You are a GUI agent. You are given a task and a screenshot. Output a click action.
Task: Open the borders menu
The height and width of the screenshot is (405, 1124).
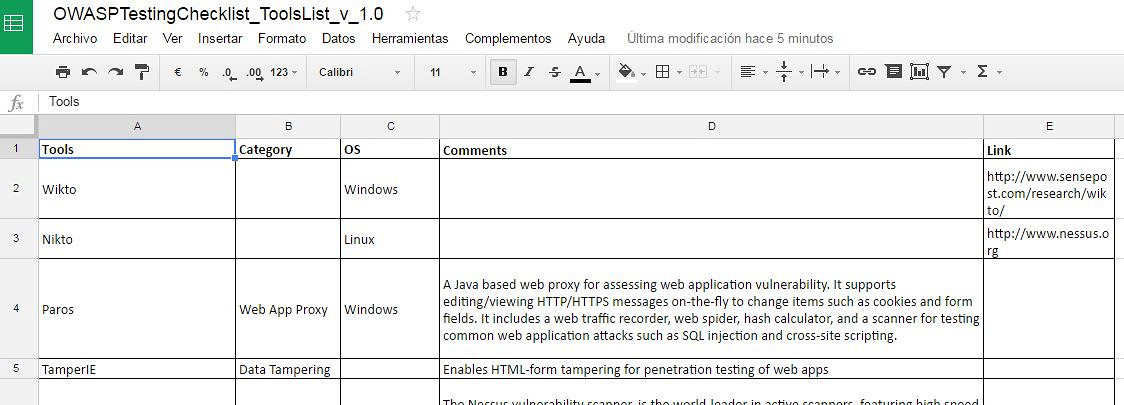tap(663, 72)
